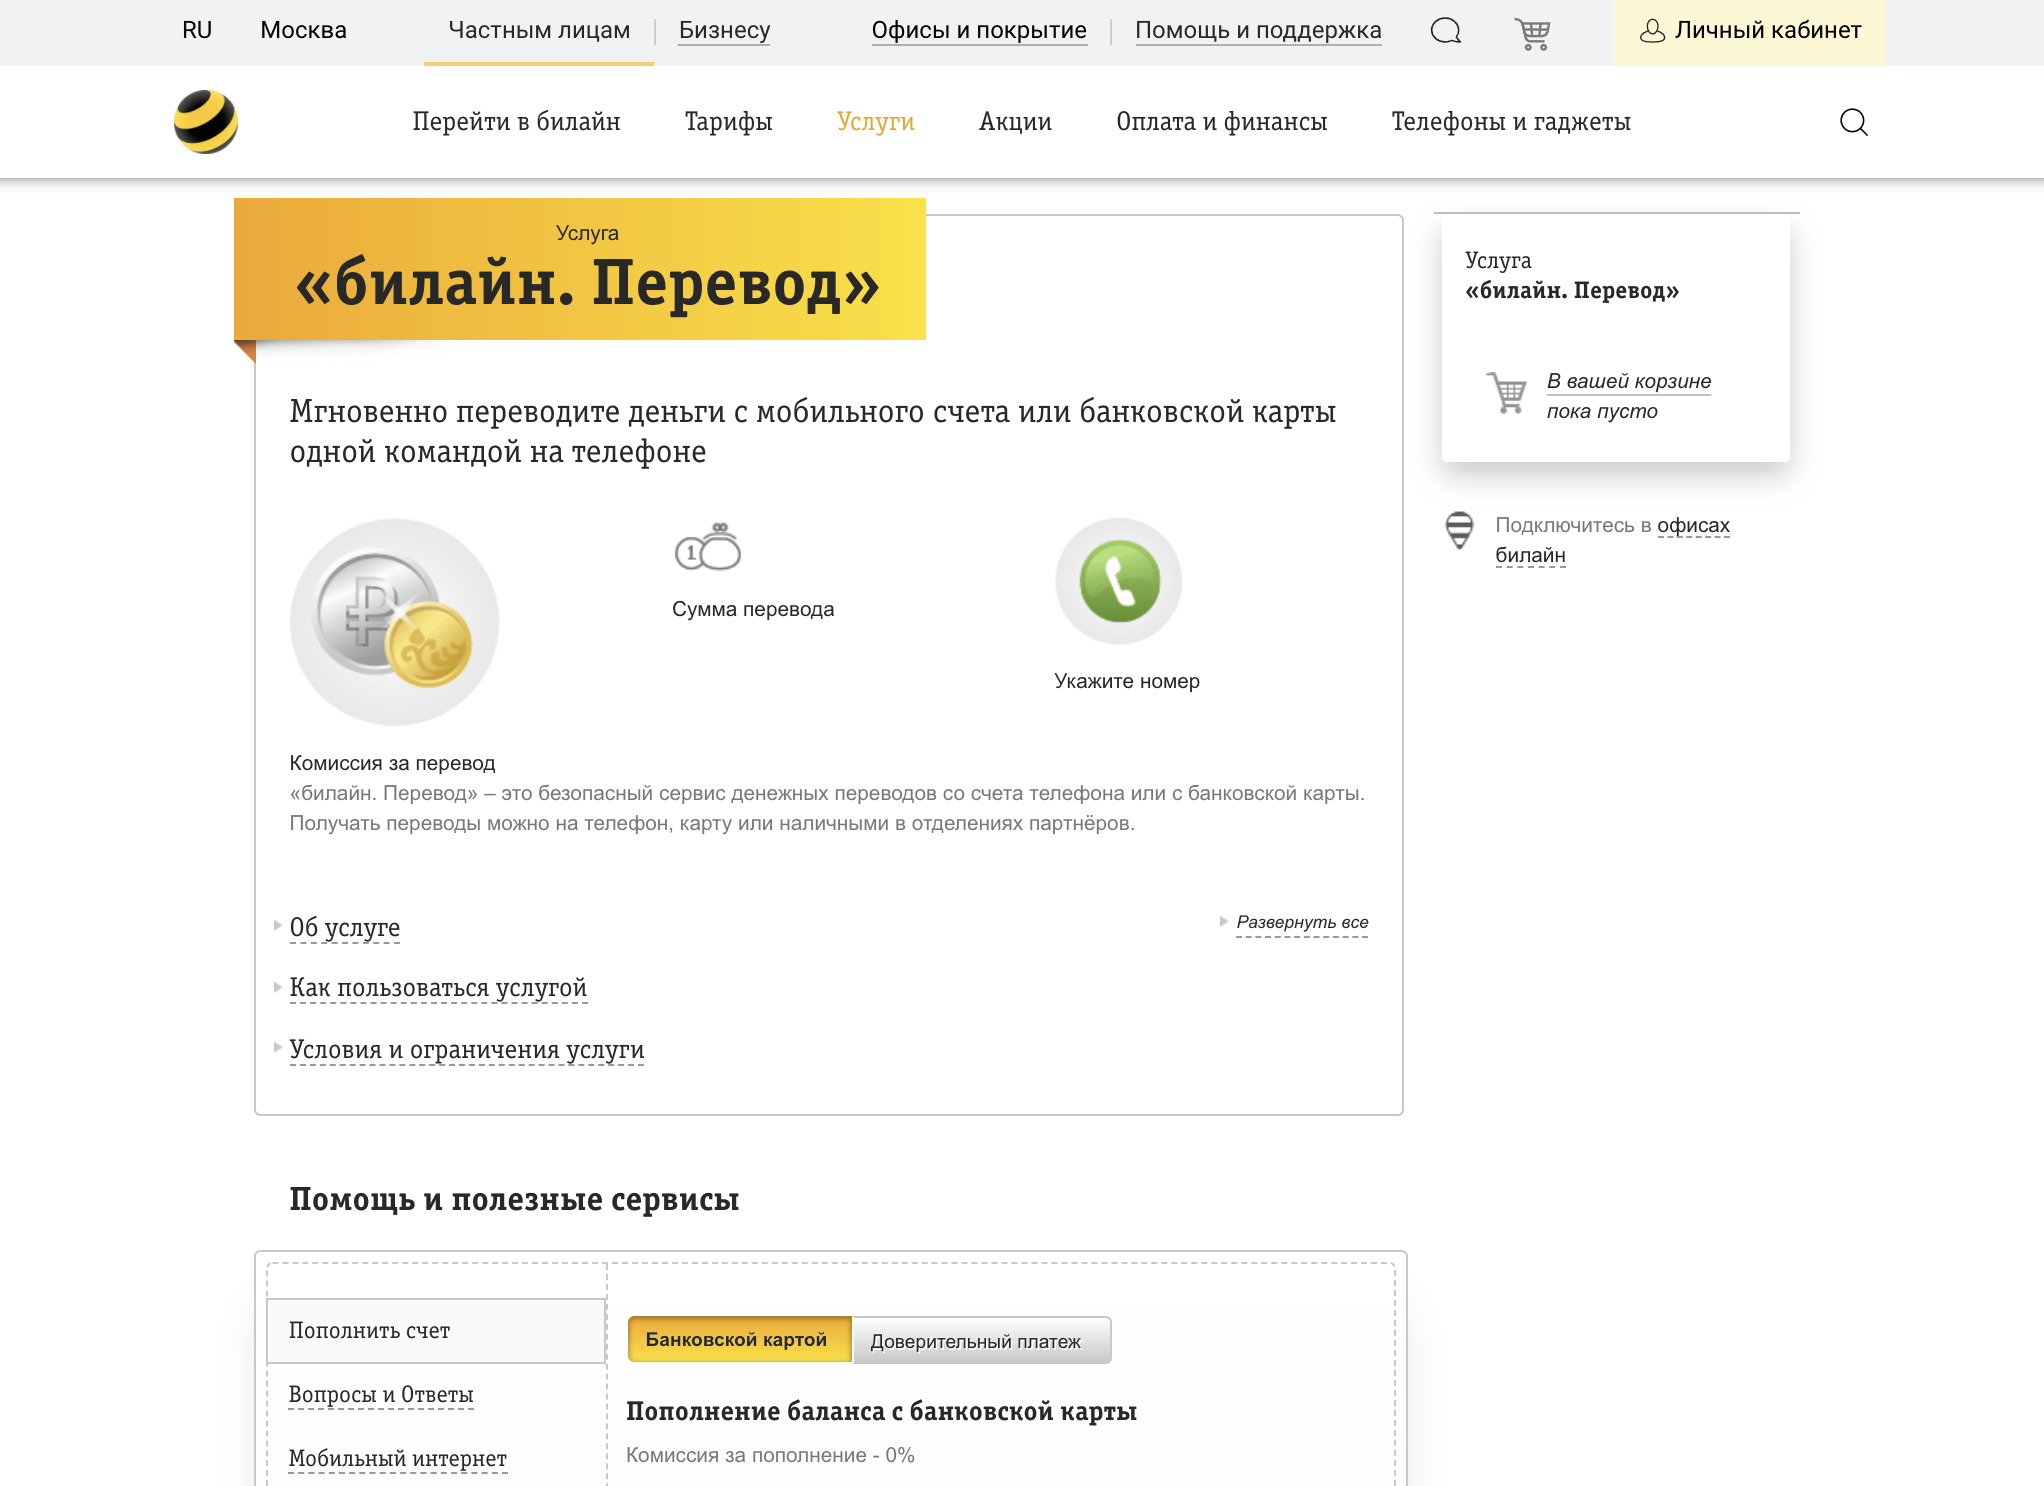Highlight the active Банковской картой tab
2044x1486 pixels.
[x=738, y=1340]
